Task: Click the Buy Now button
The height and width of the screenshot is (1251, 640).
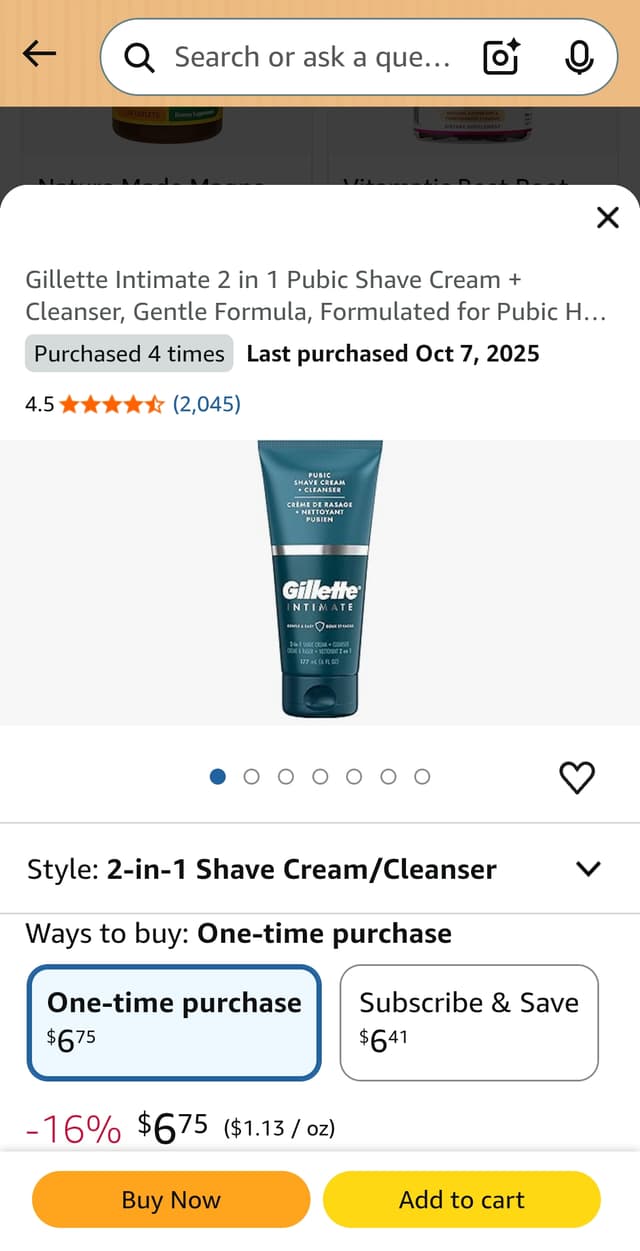Action: (x=171, y=1199)
